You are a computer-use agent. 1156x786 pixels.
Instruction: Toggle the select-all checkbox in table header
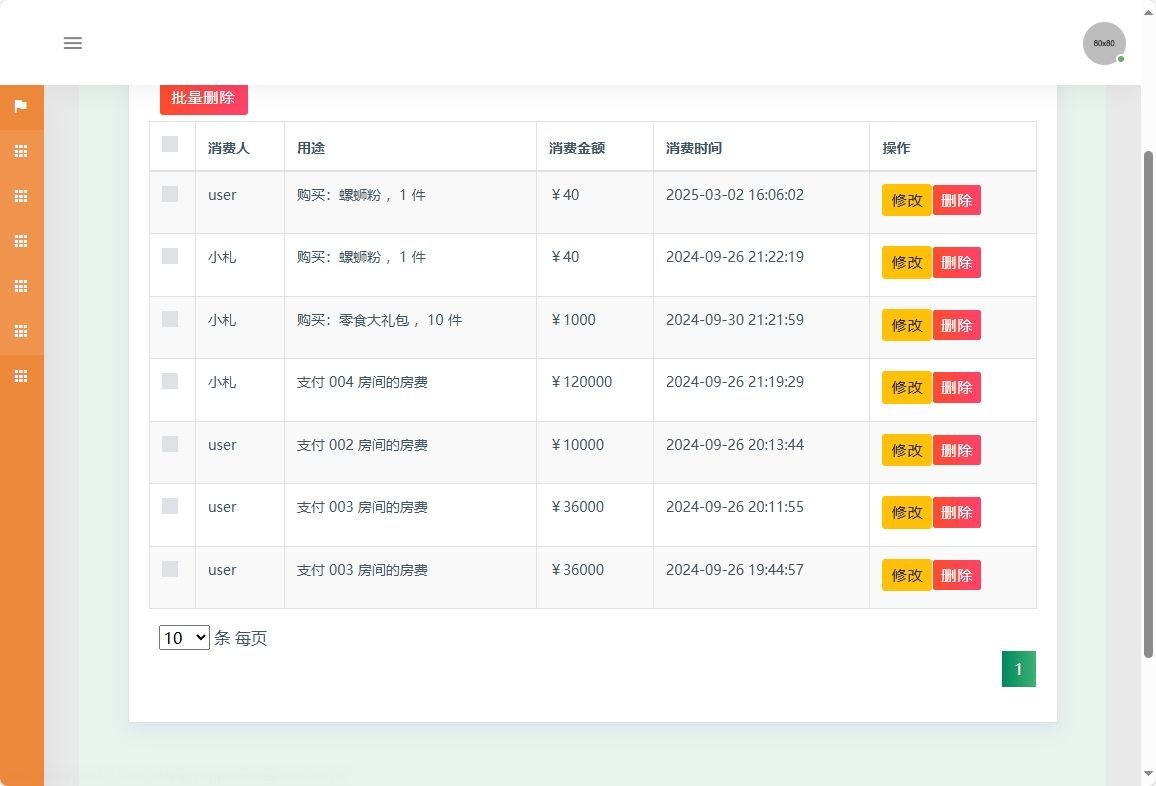(x=170, y=144)
